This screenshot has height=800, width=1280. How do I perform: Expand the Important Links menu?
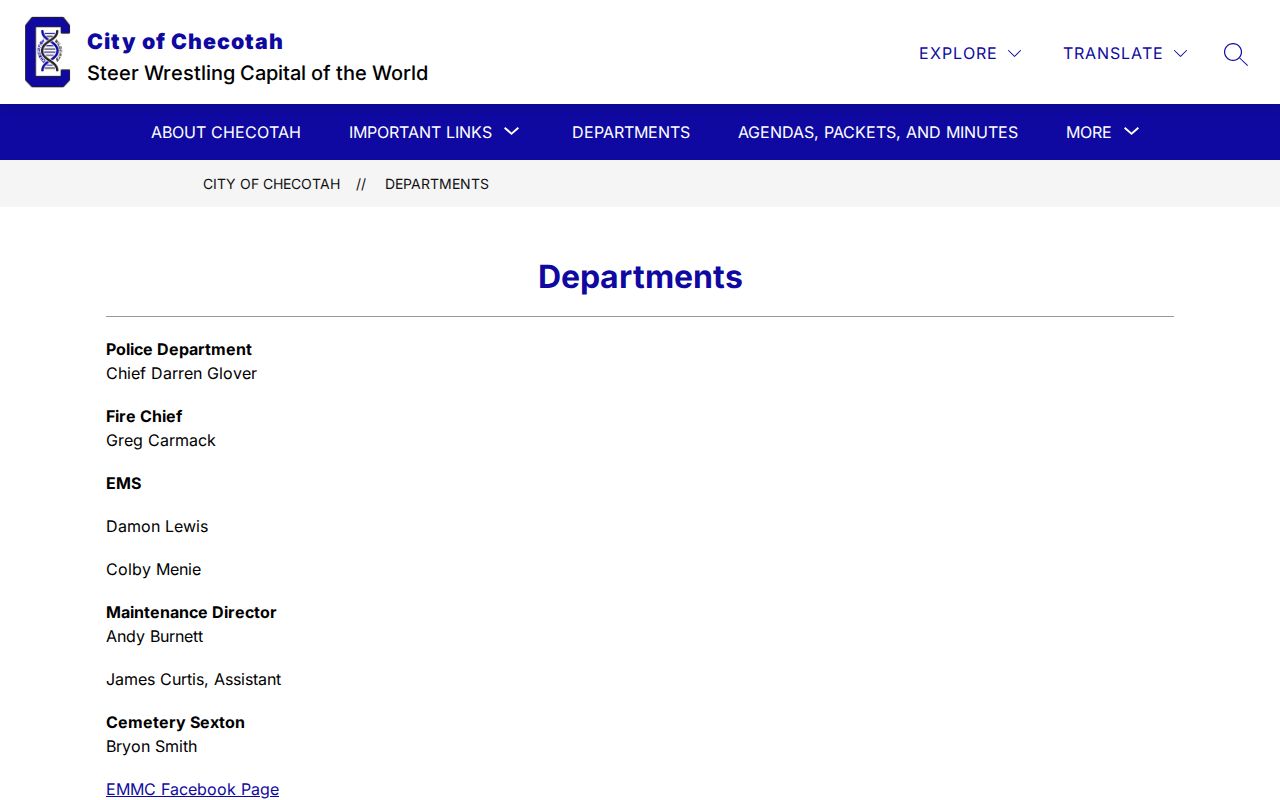click(435, 132)
